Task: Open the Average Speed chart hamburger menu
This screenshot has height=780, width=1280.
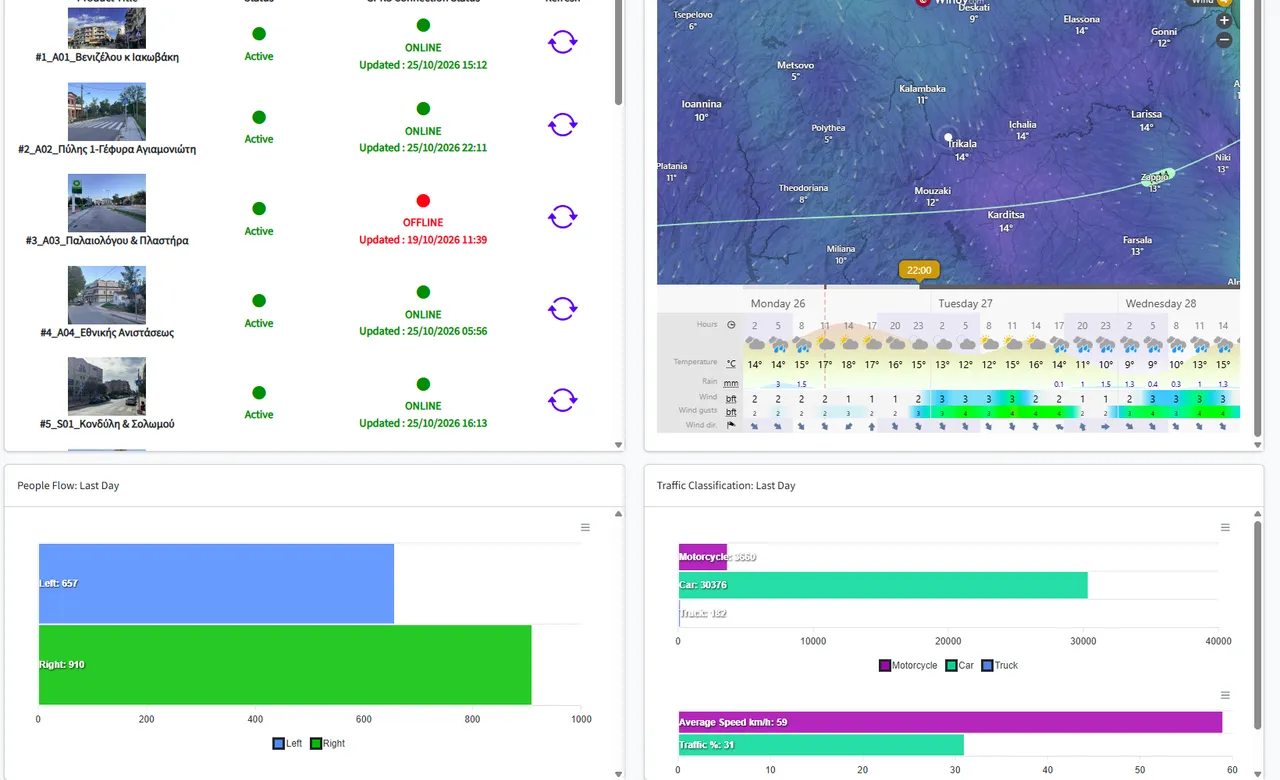Action: pyautogui.click(x=1225, y=695)
